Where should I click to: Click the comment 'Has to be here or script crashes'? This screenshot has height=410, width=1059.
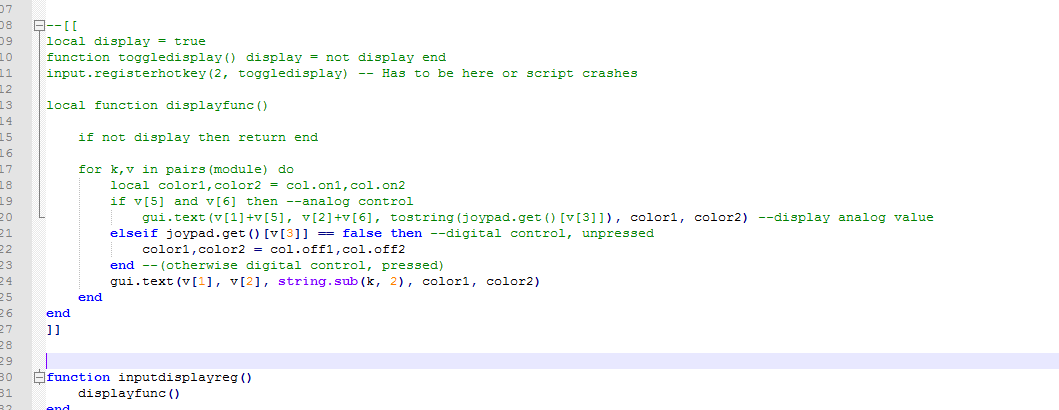point(510,74)
